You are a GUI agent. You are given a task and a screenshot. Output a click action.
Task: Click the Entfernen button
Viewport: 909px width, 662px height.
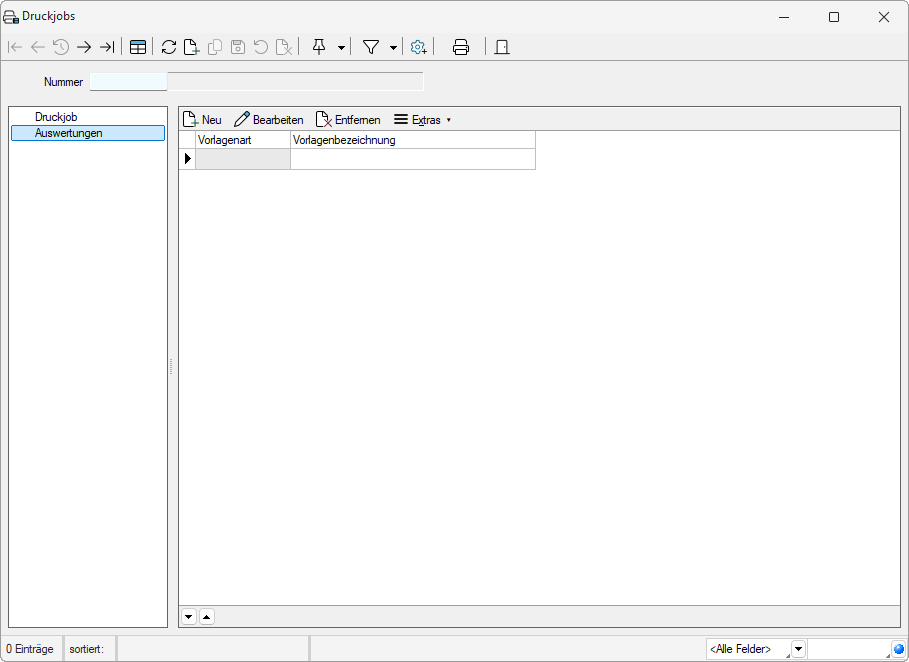click(x=348, y=120)
